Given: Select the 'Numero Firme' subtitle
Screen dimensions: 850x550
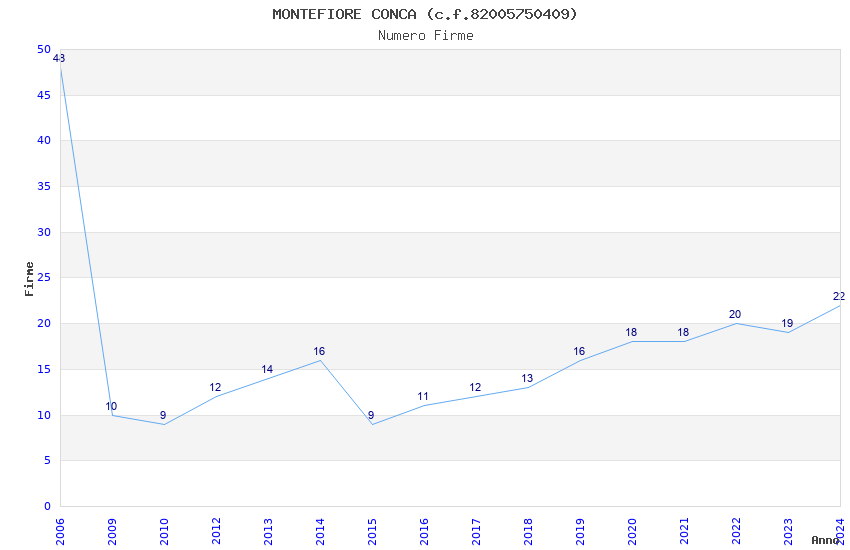Looking at the screenshot, I should (x=426, y=35).
